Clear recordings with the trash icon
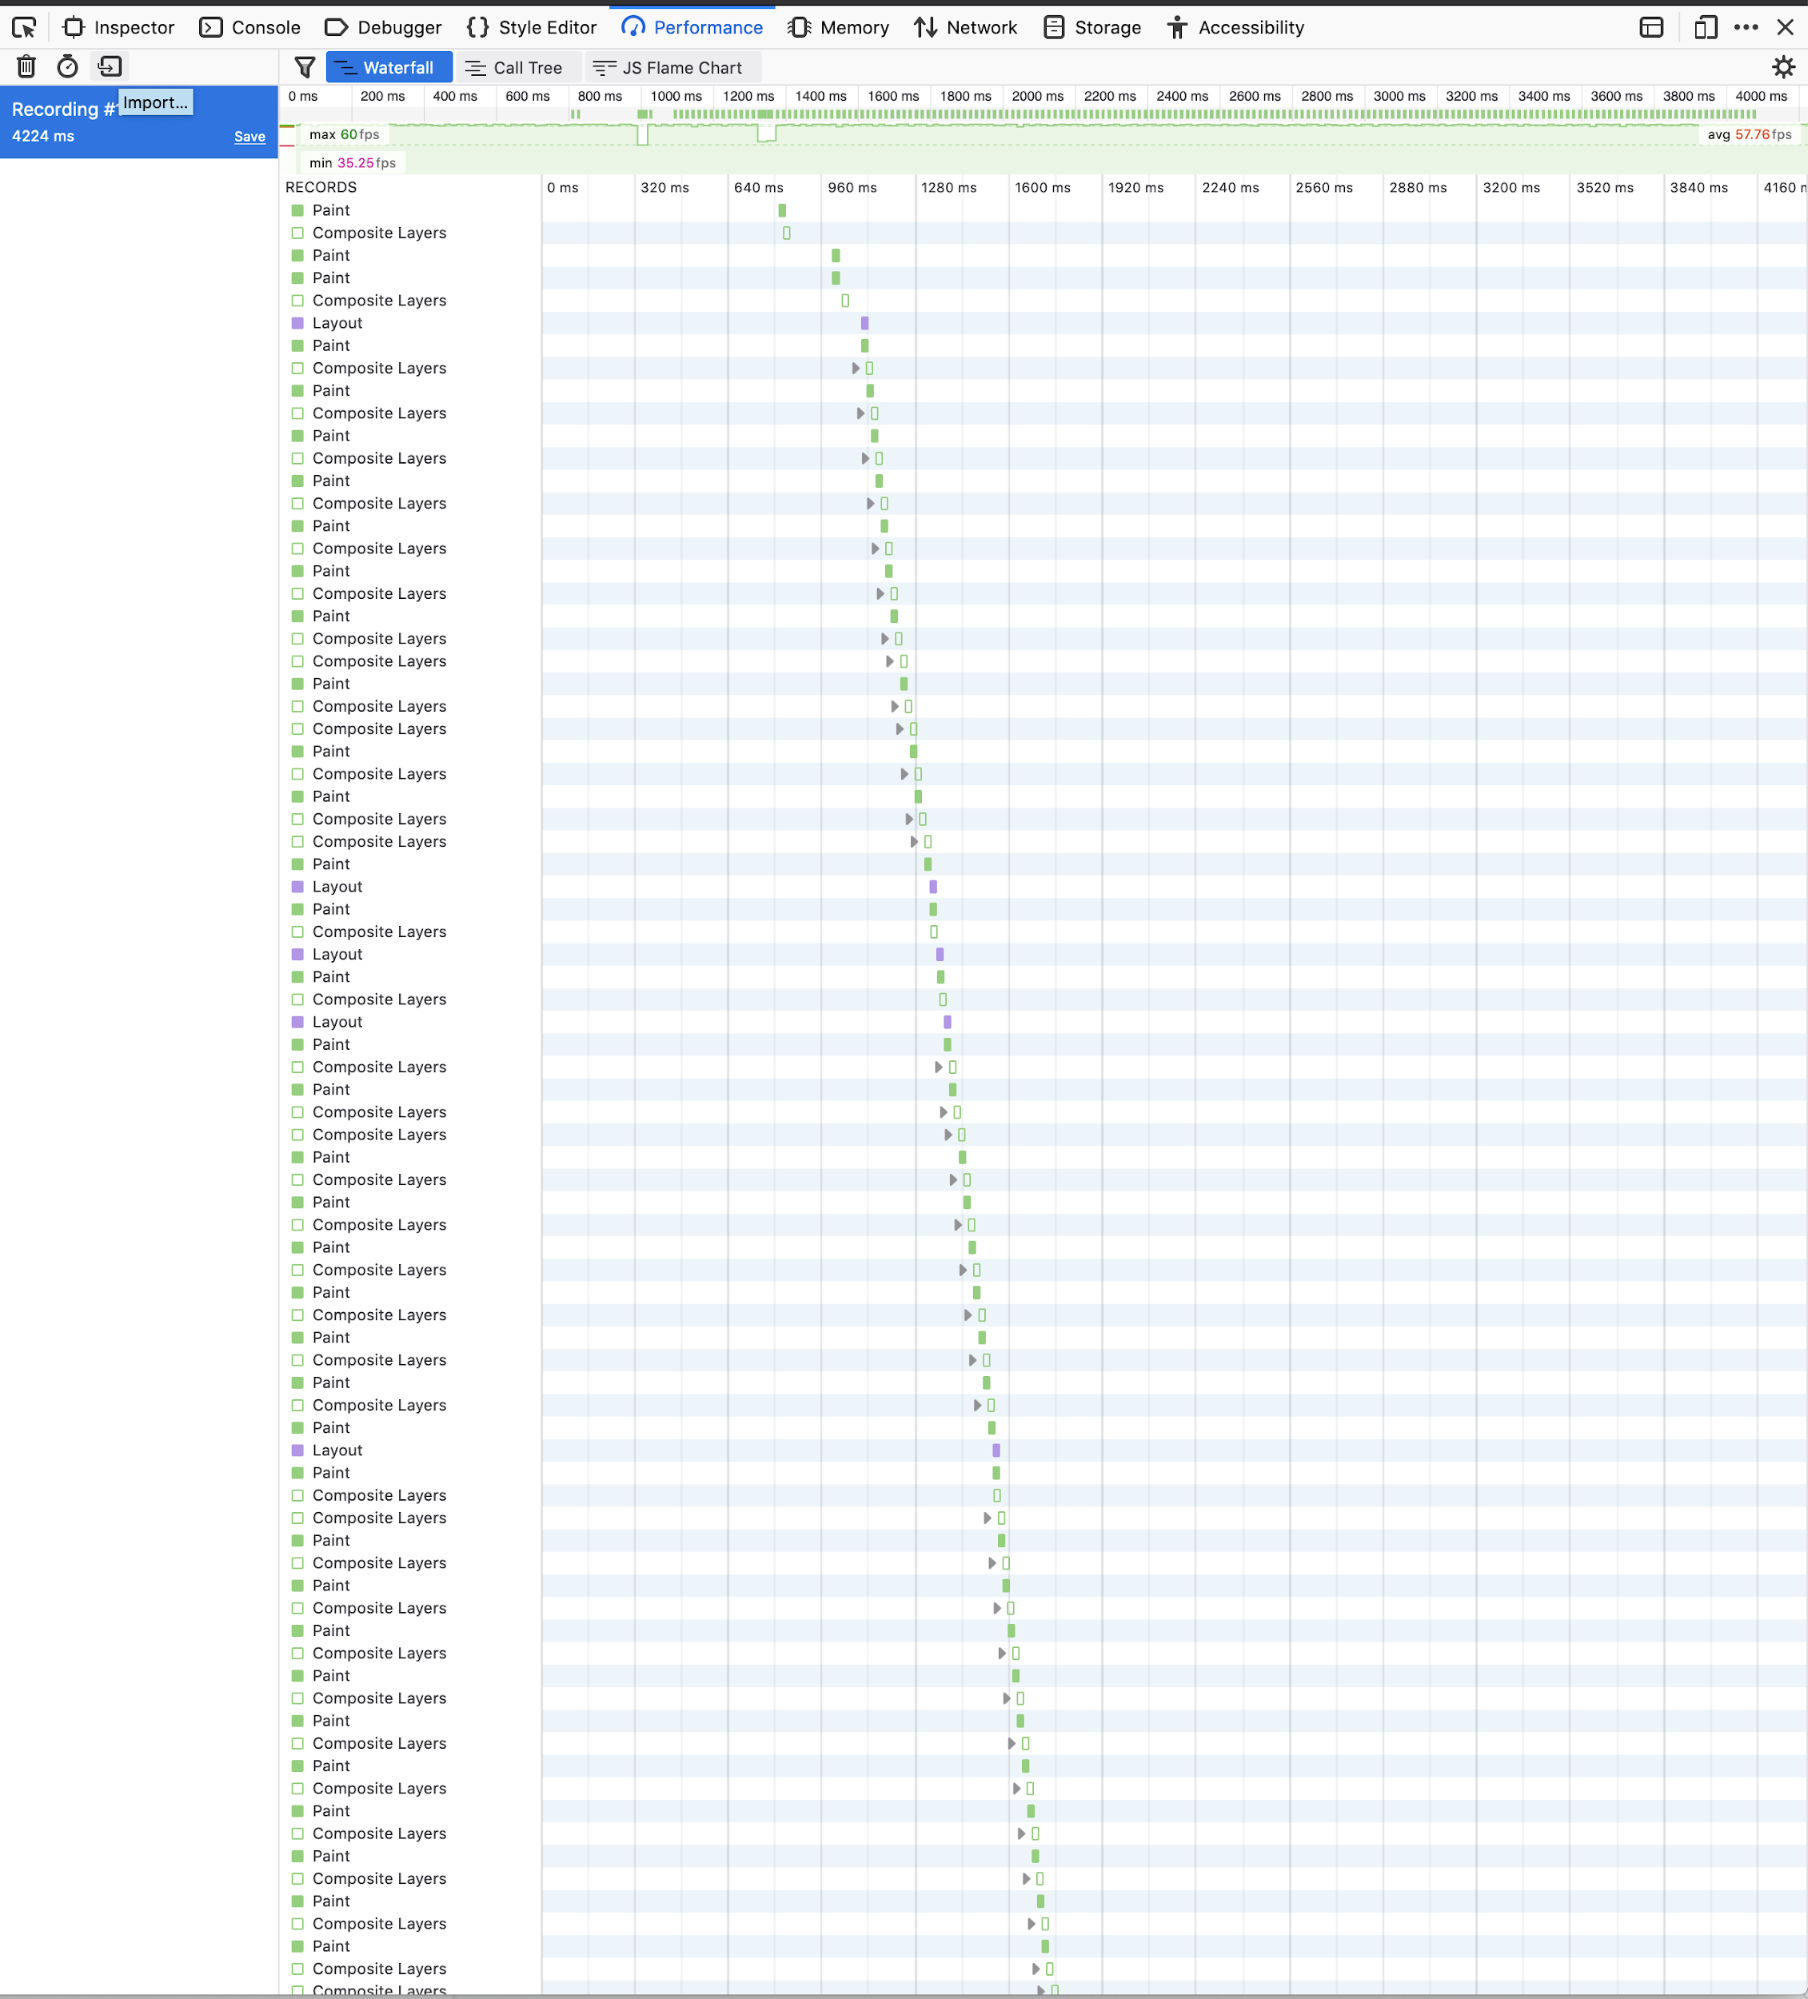 (26, 67)
